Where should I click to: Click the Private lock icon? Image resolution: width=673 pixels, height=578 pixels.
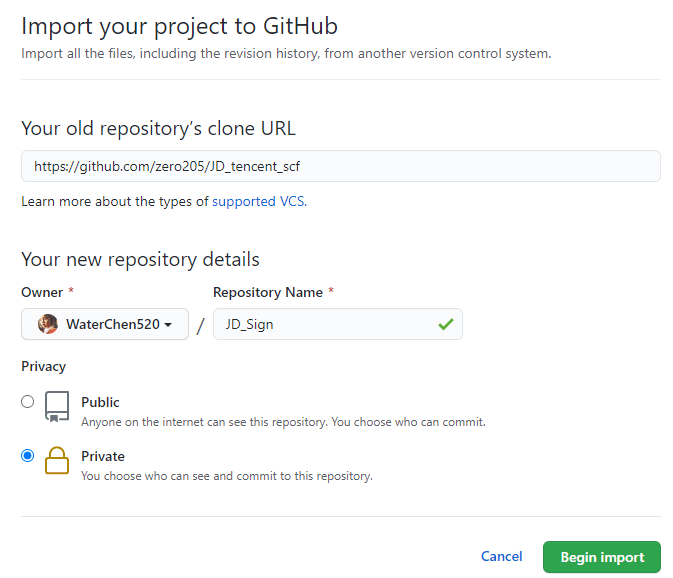click(x=57, y=462)
